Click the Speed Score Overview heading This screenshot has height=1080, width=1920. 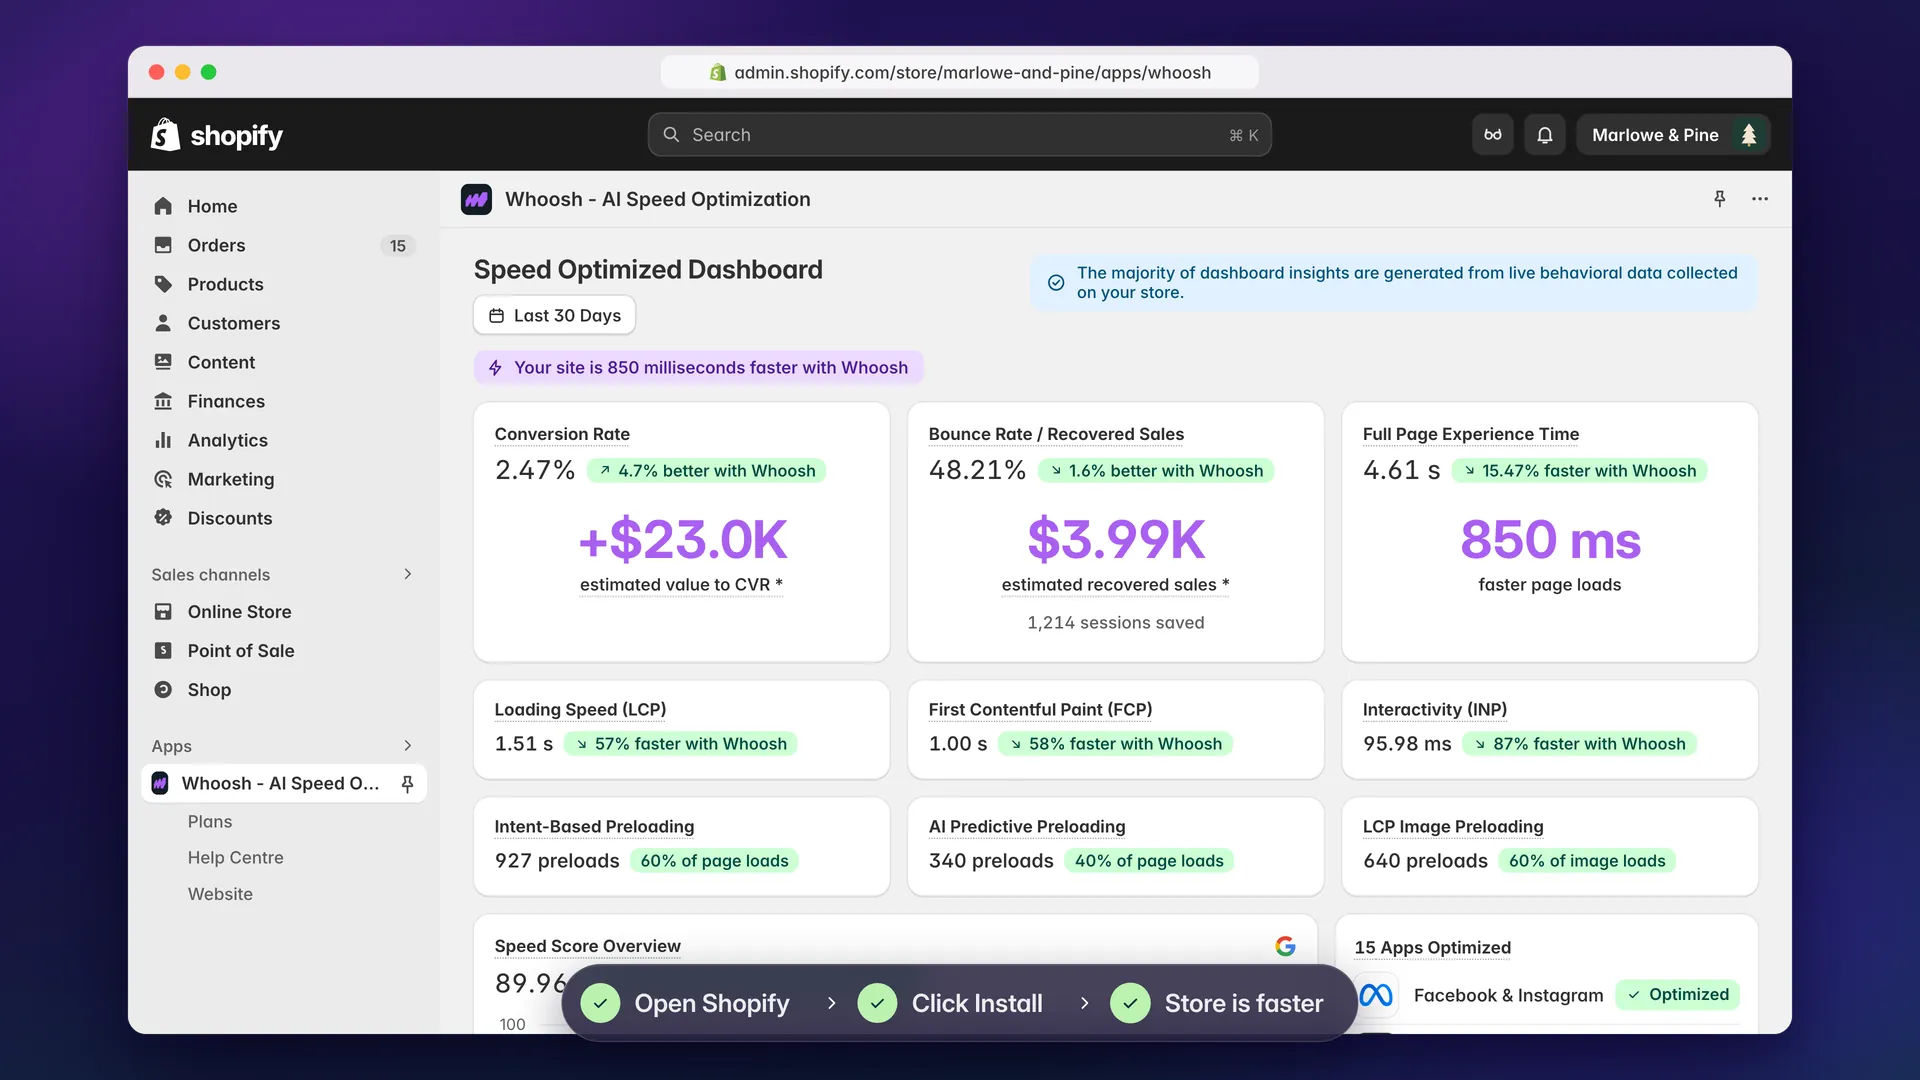coord(587,946)
